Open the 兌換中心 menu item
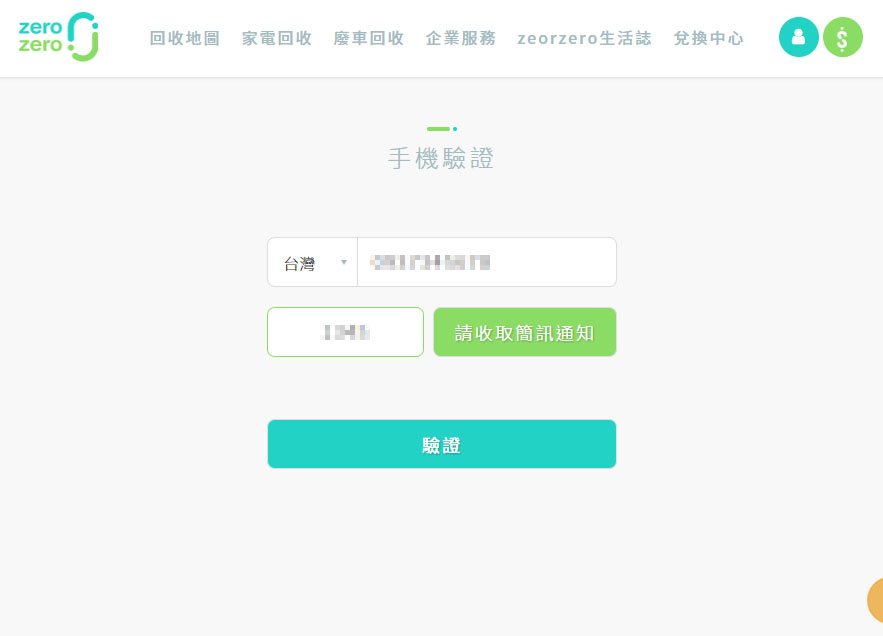Image resolution: width=883 pixels, height=636 pixels. click(x=708, y=38)
